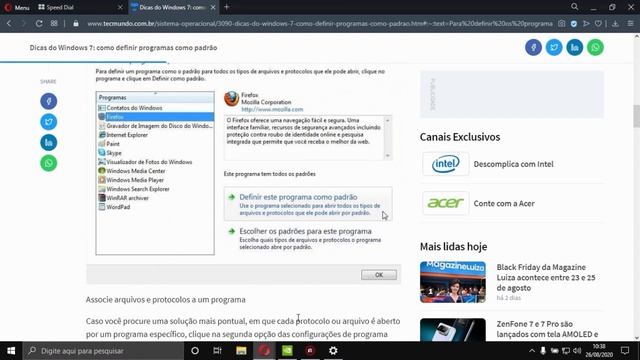This screenshot has height=360, width=640.
Task: Open the Opera Menu button
Action: [x=17, y=7]
